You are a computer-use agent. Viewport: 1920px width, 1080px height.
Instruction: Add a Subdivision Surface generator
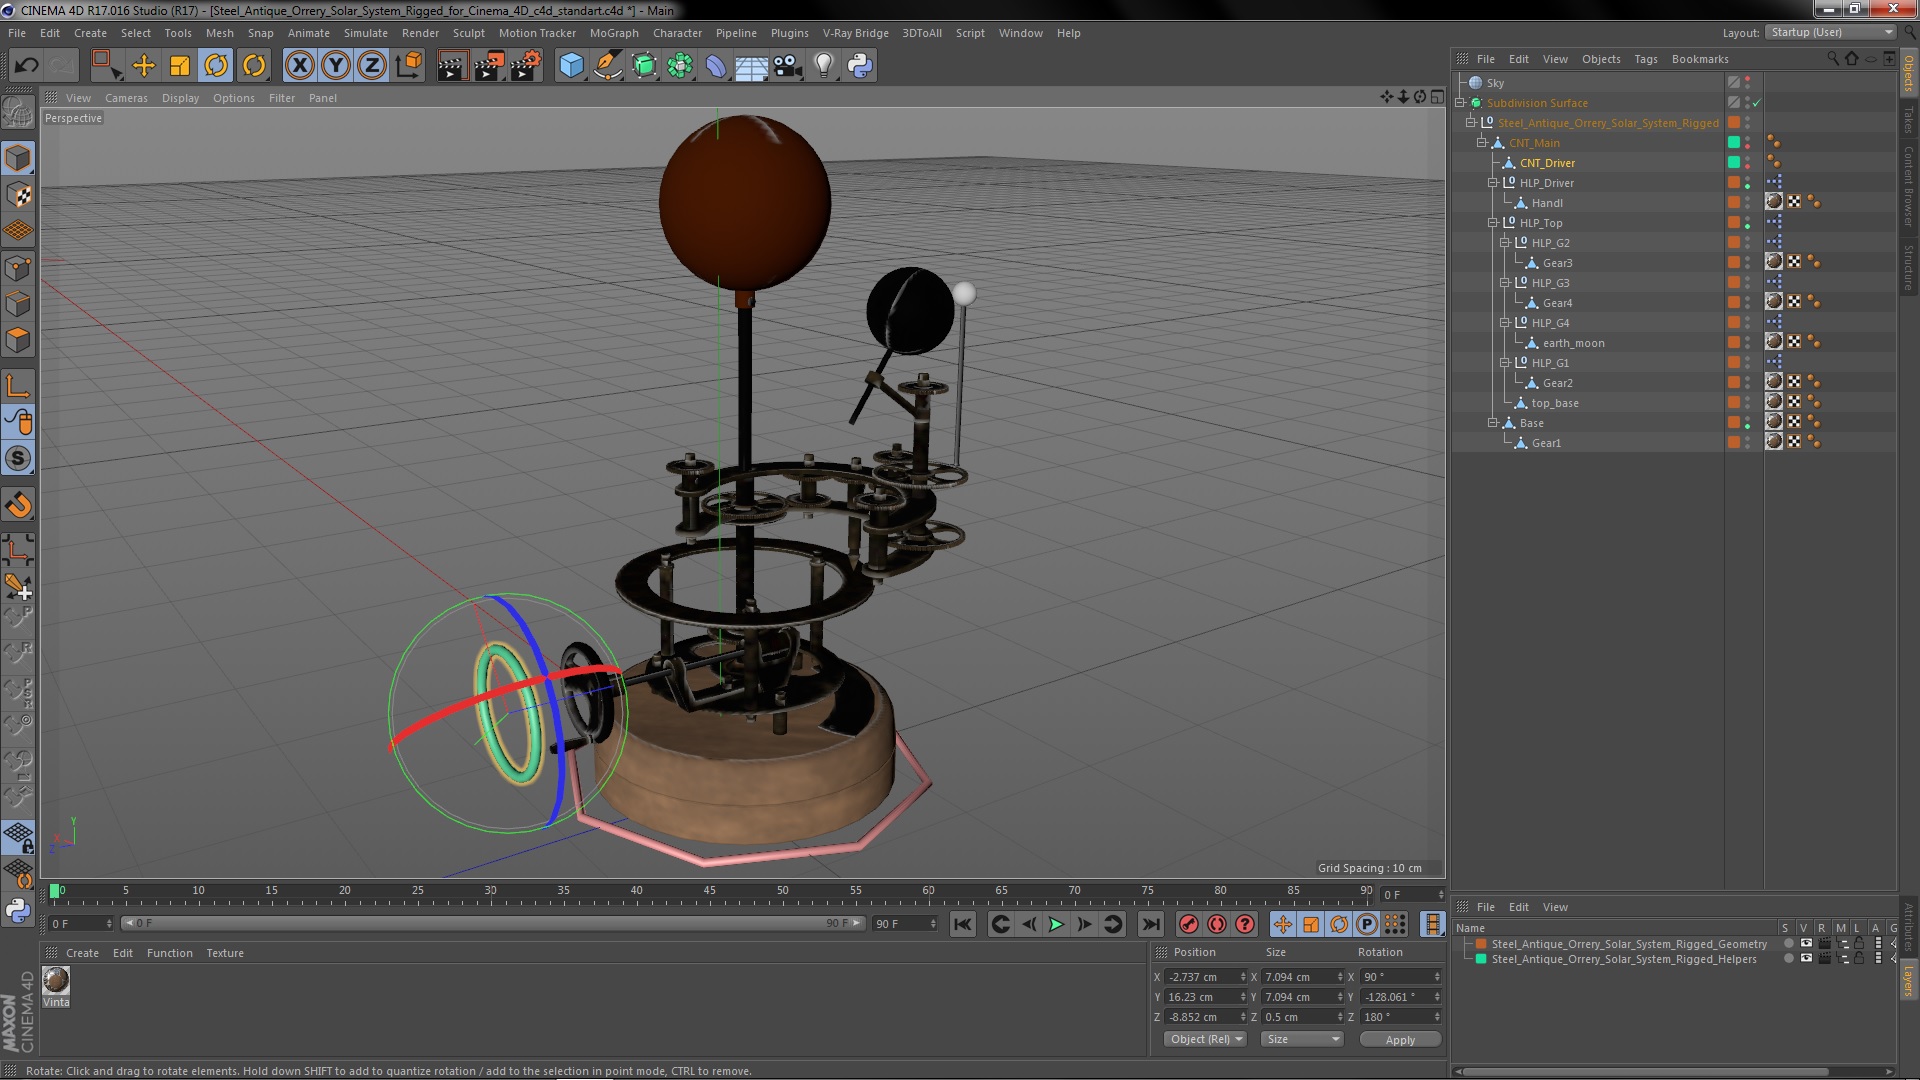(x=644, y=66)
